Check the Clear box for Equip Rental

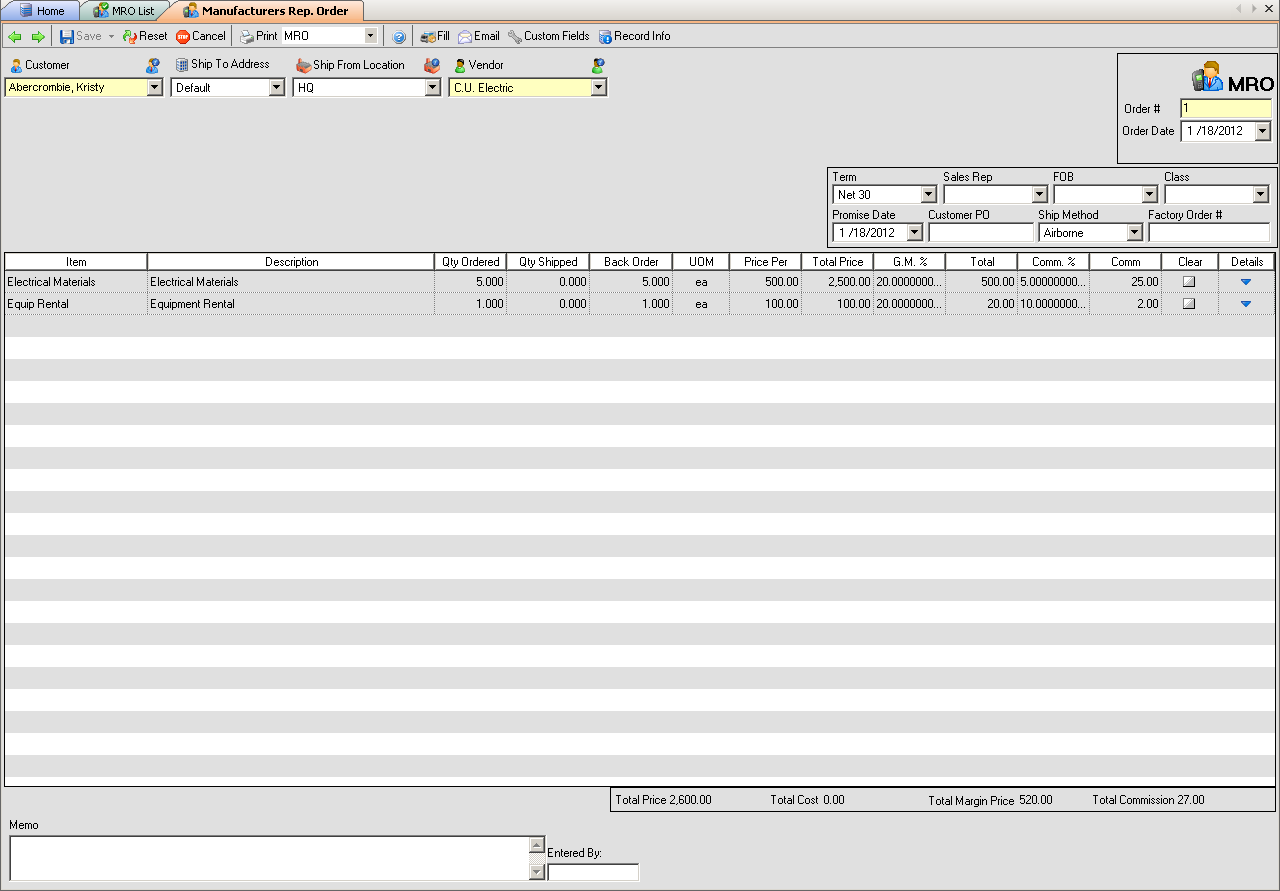(x=1189, y=304)
